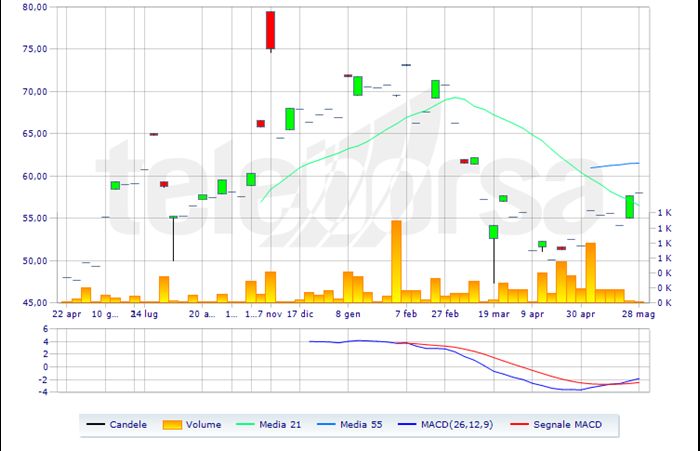700x451 pixels.
Task: Click the 19 mar date label
Action: [494, 314]
